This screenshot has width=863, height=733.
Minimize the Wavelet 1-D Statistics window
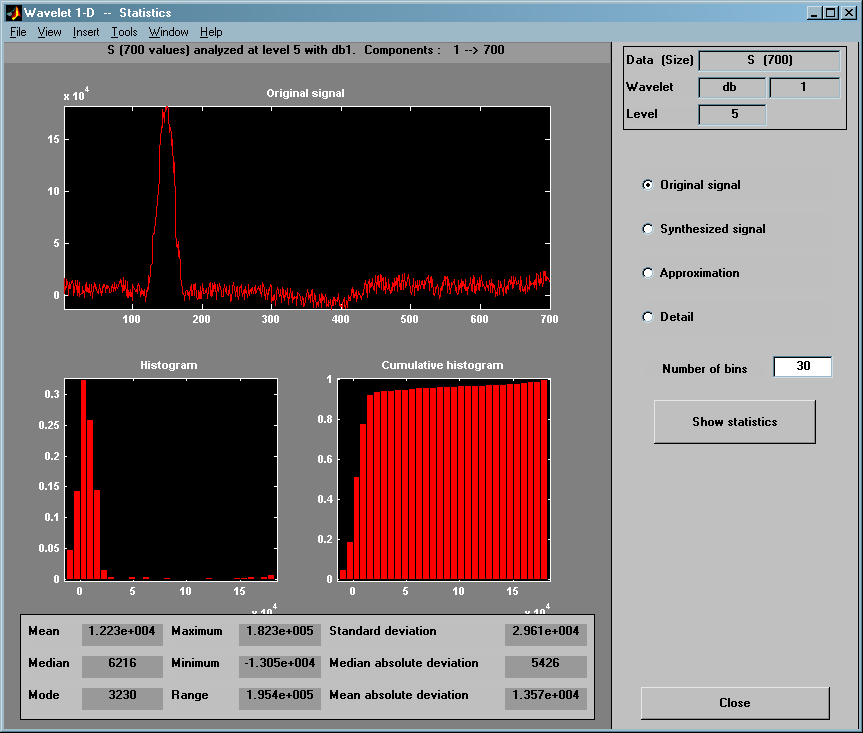pos(816,13)
